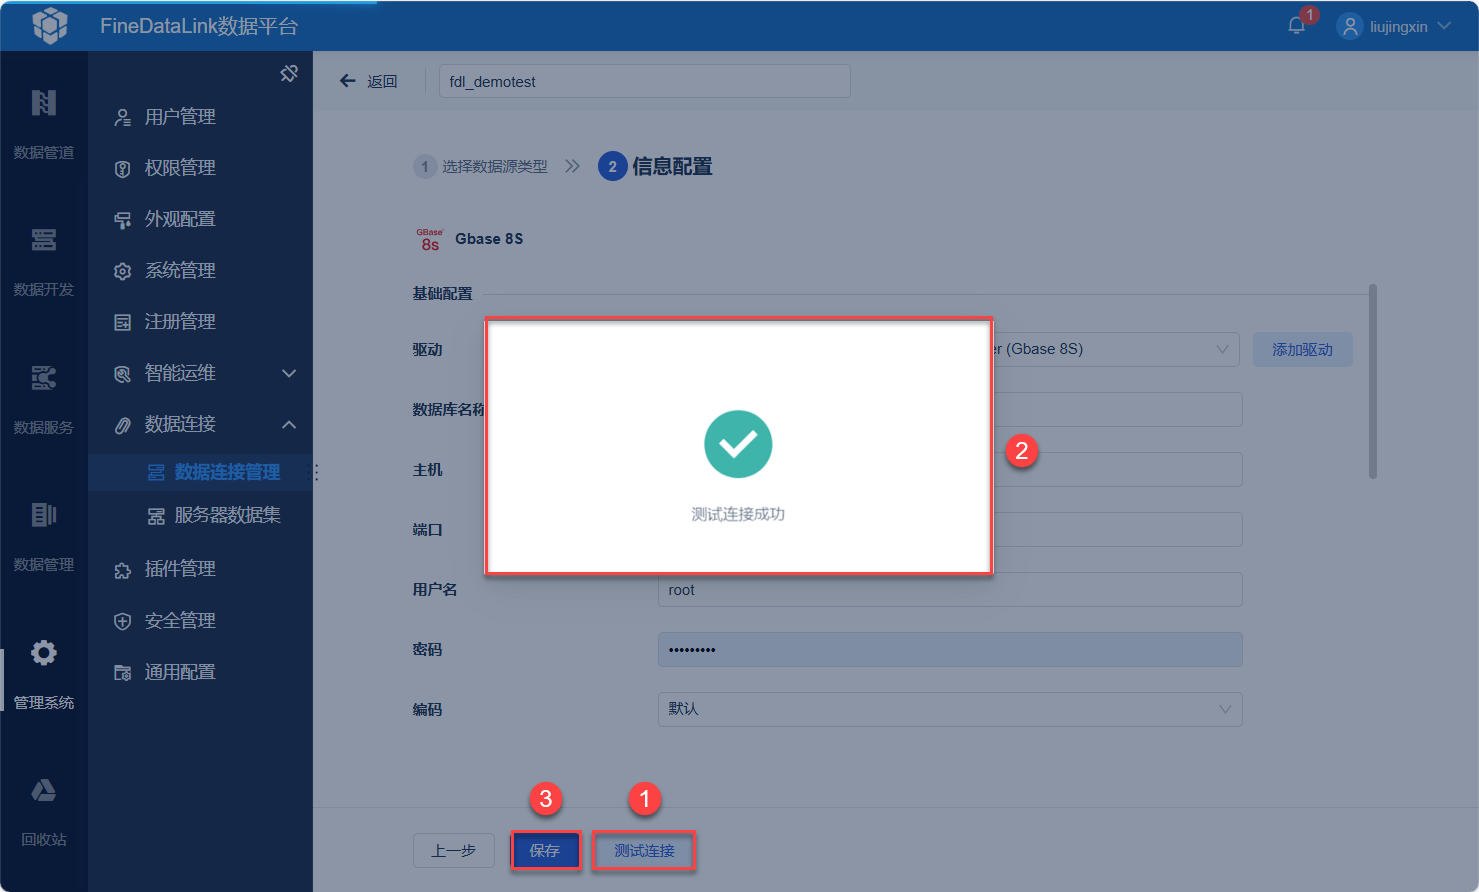The height and width of the screenshot is (892, 1479).
Task: Click the 注册管理 icon
Action: [122, 322]
